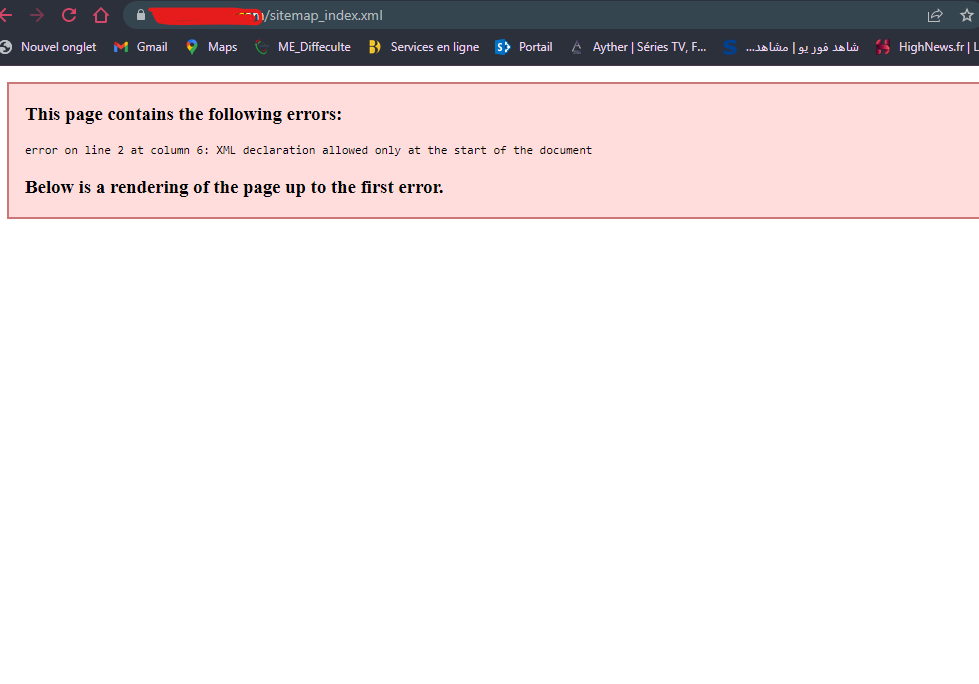This screenshot has height=684, width=979.
Task: Click 'Below is a rendering' heading
Action: pyautogui.click(x=234, y=187)
